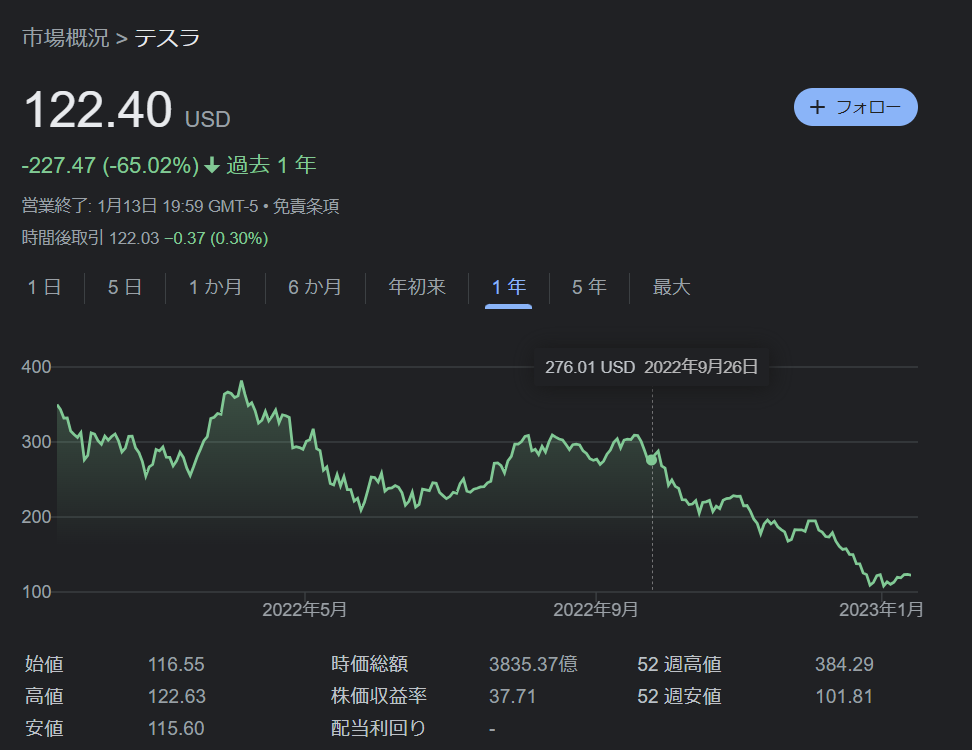Click the フォロー follow button
This screenshot has width=972, height=750.
[855, 107]
